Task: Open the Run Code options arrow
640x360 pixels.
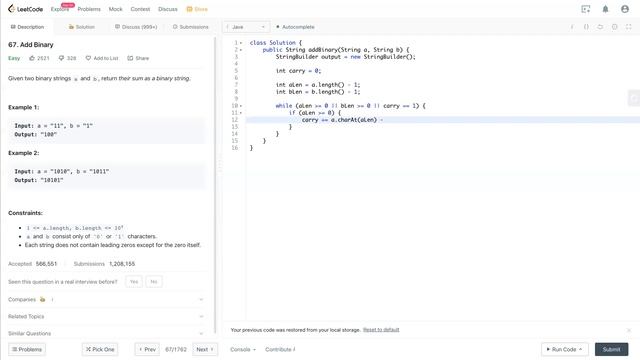Action: click(x=580, y=349)
